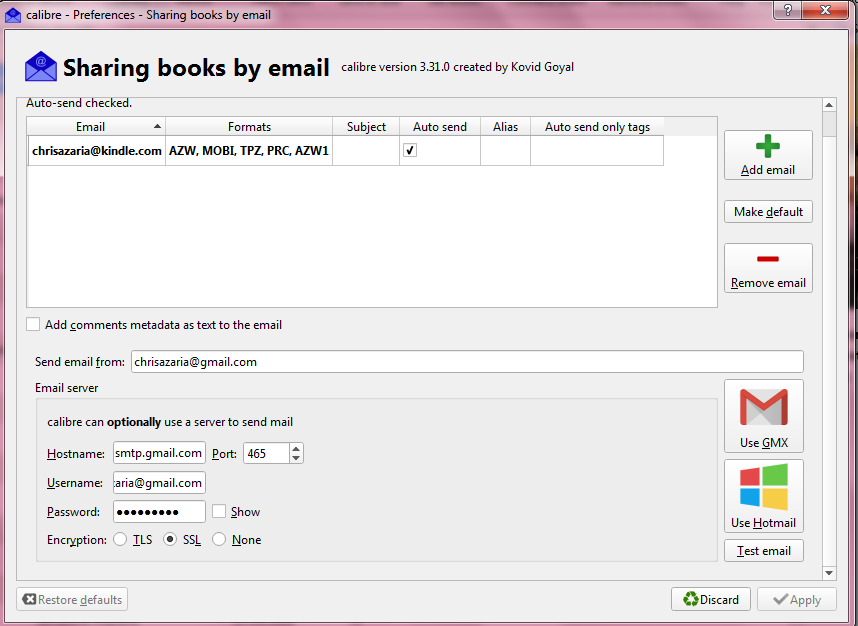Viewport: 858px width, 626px height.
Task: Click the Test email button
Action: [763, 550]
